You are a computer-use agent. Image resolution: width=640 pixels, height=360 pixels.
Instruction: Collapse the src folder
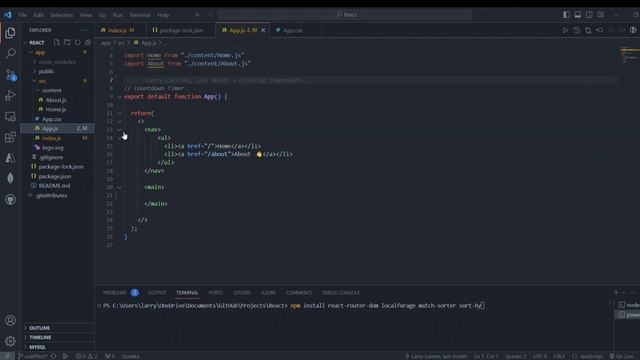pyautogui.click(x=35, y=81)
